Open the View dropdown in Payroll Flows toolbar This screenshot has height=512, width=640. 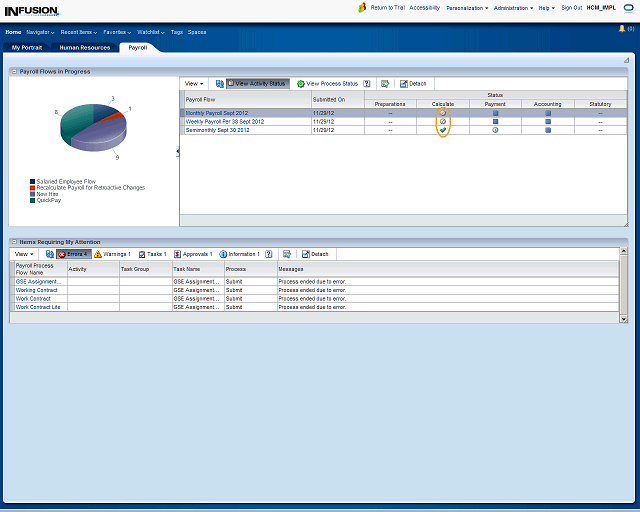[x=194, y=84]
